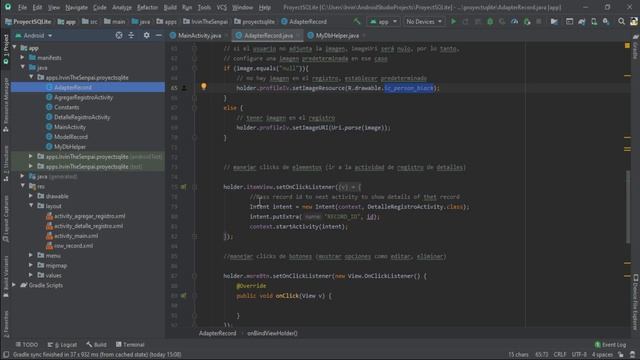Click onBindViewHolder() breadcrumb below editor

pyautogui.click(x=272, y=333)
